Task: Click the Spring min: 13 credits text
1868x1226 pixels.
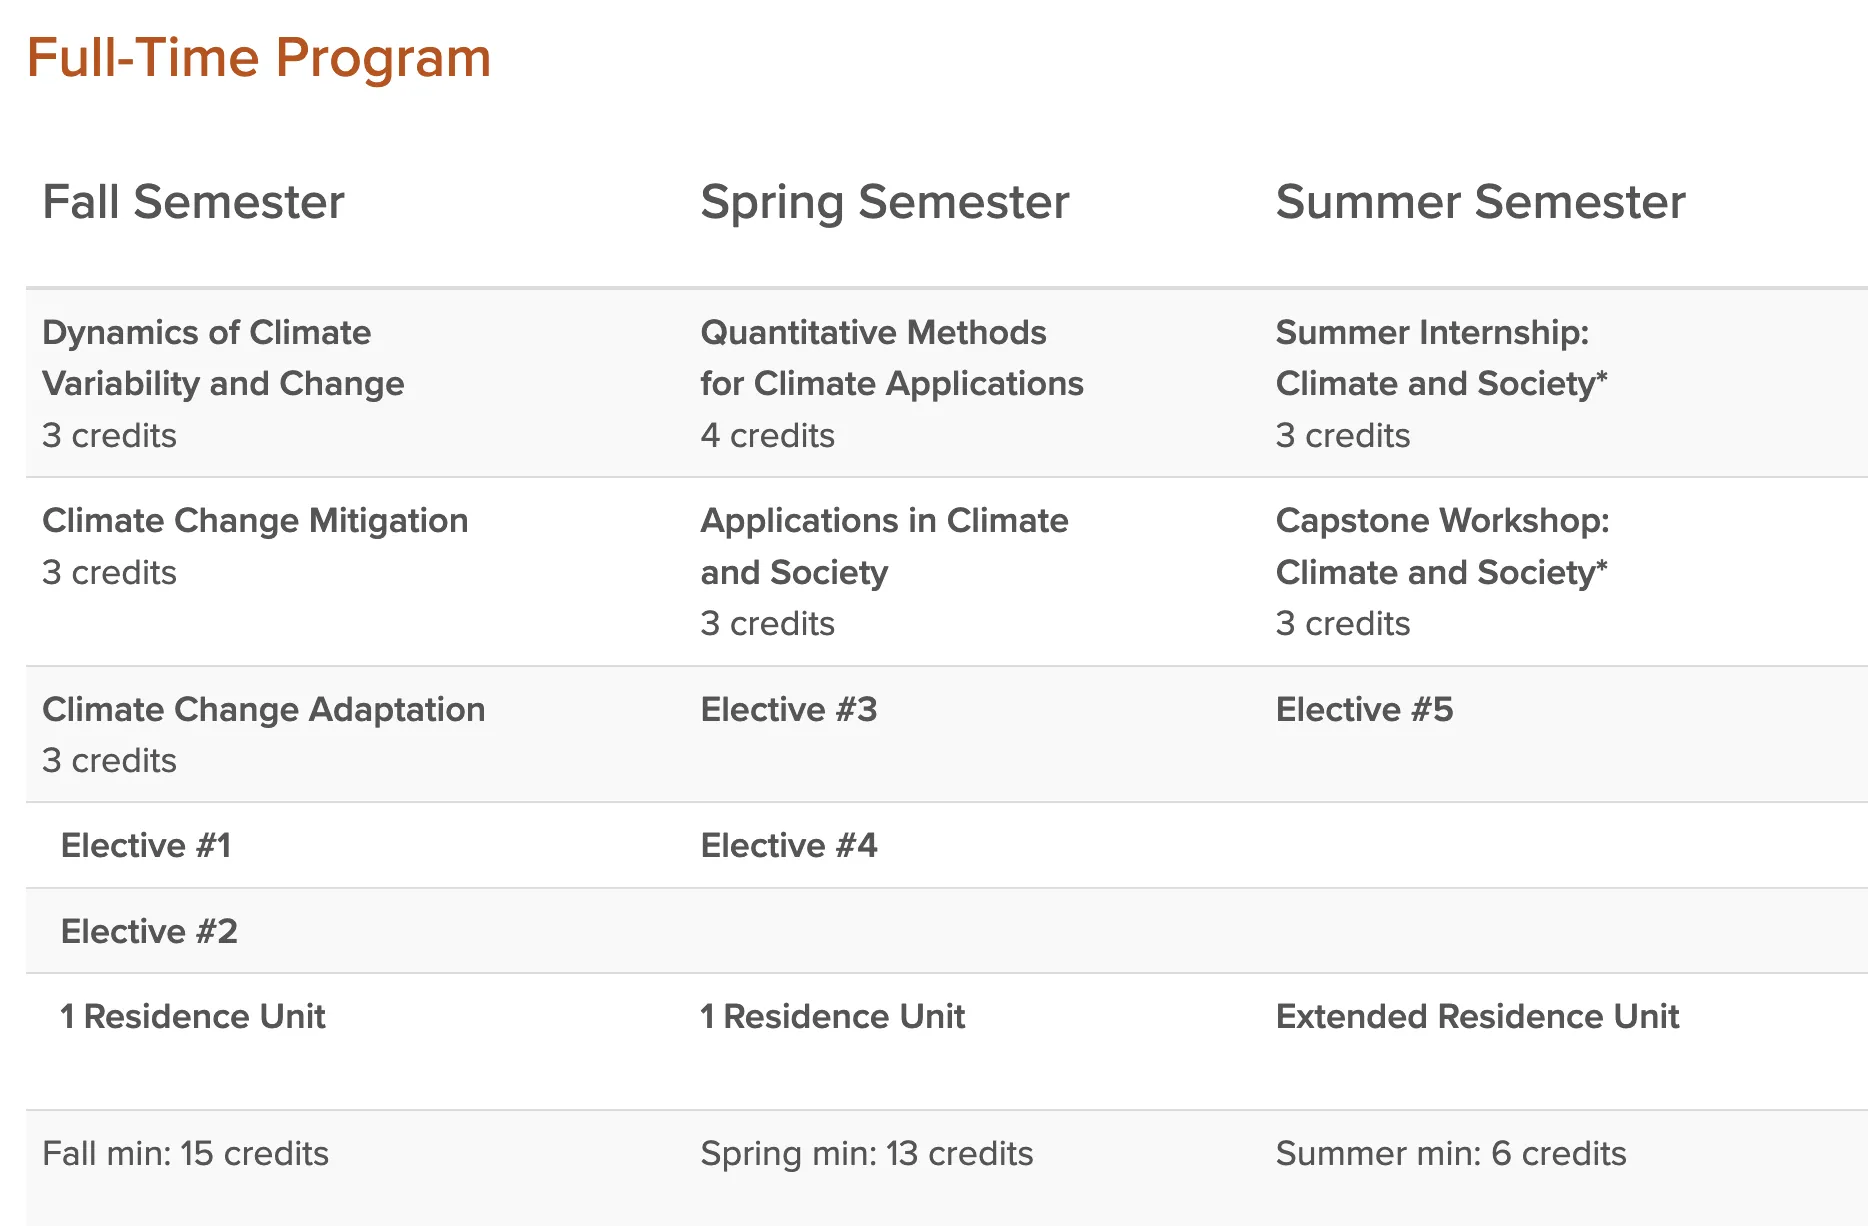Action: click(866, 1154)
